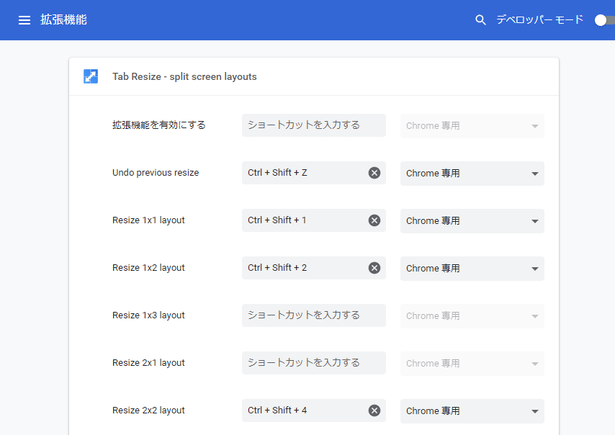Click the Resize 2x1 layout label
This screenshot has width=615, height=435.
pyautogui.click(x=148, y=363)
